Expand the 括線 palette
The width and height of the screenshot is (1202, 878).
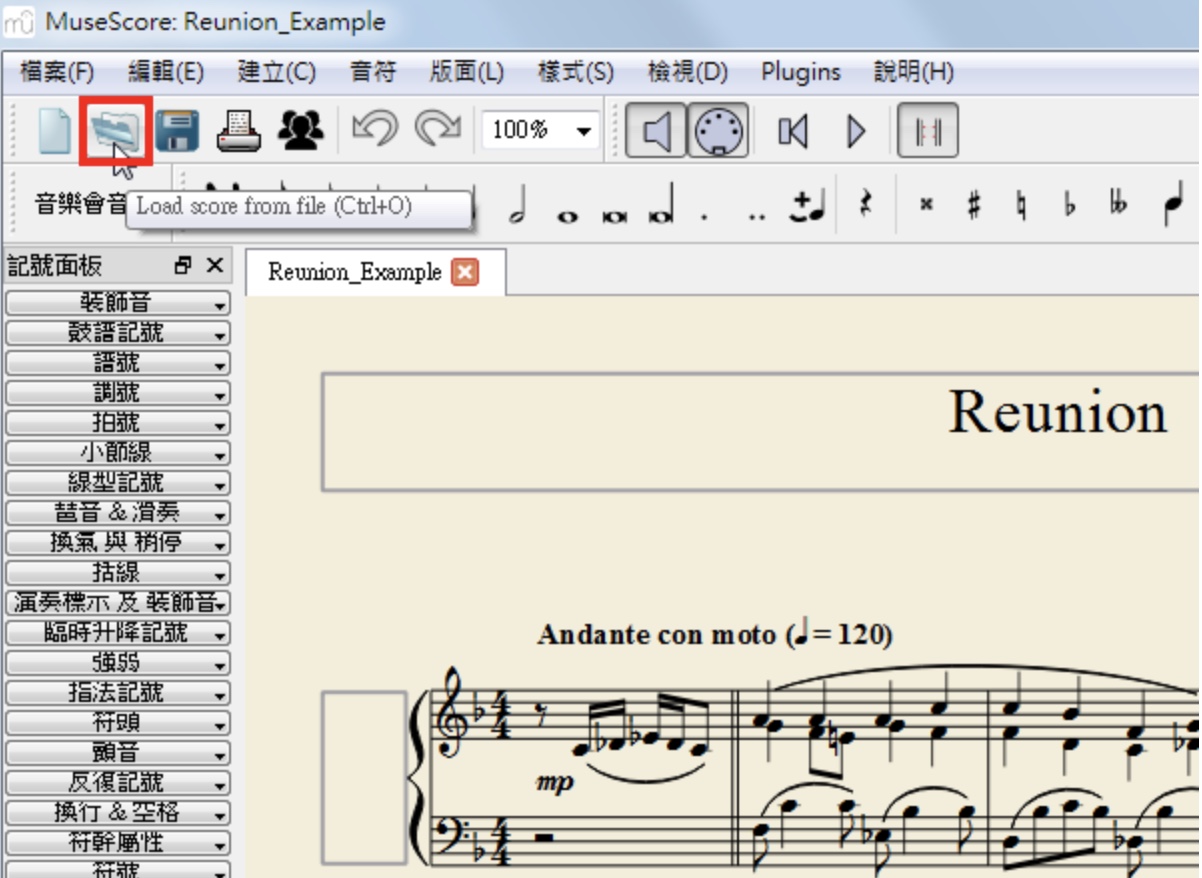pyautogui.click(x=117, y=573)
